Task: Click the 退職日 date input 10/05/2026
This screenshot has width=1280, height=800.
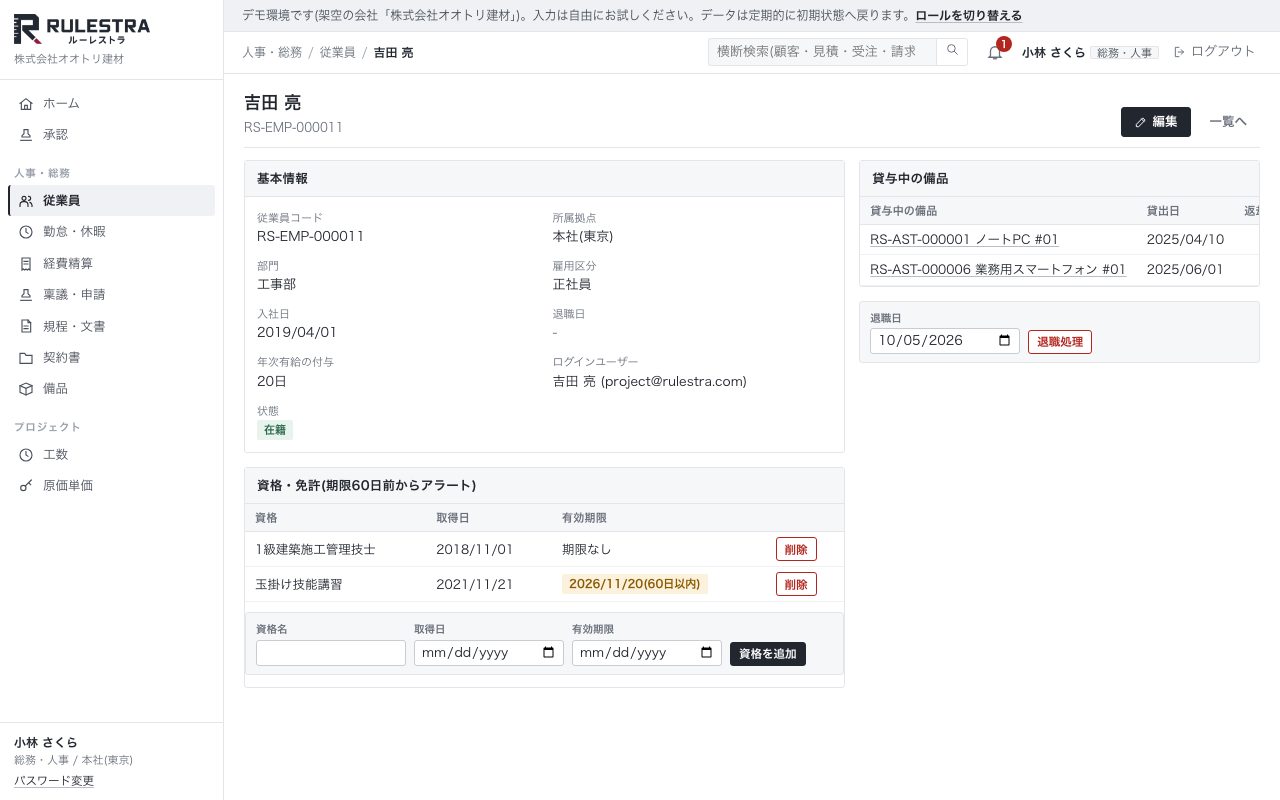Action: [x=945, y=341]
